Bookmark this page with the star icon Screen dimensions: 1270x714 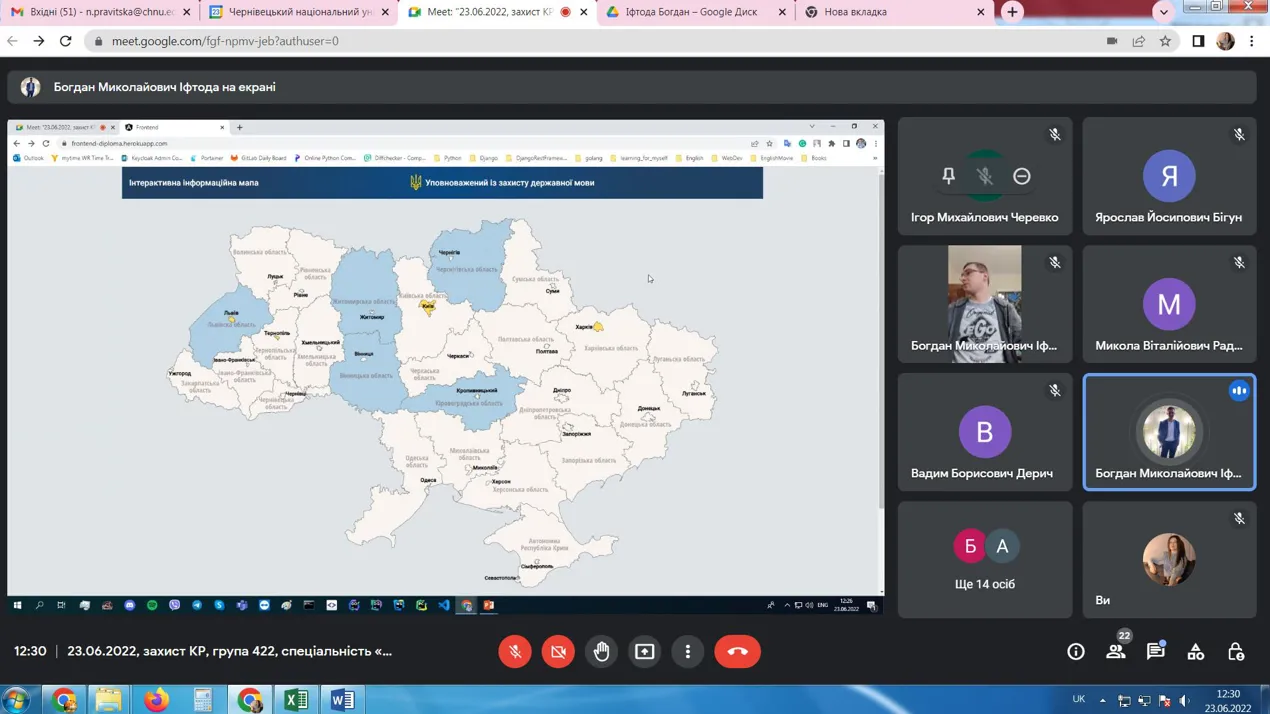[1165, 41]
